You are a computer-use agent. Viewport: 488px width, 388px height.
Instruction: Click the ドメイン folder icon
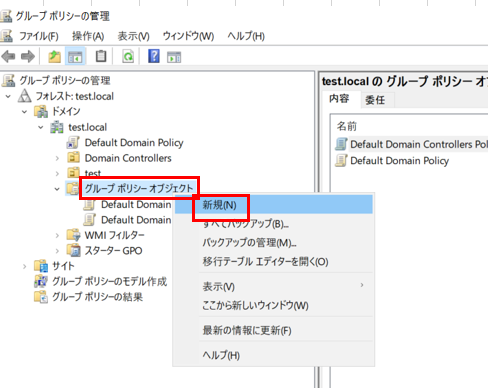click(x=41, y=112)
